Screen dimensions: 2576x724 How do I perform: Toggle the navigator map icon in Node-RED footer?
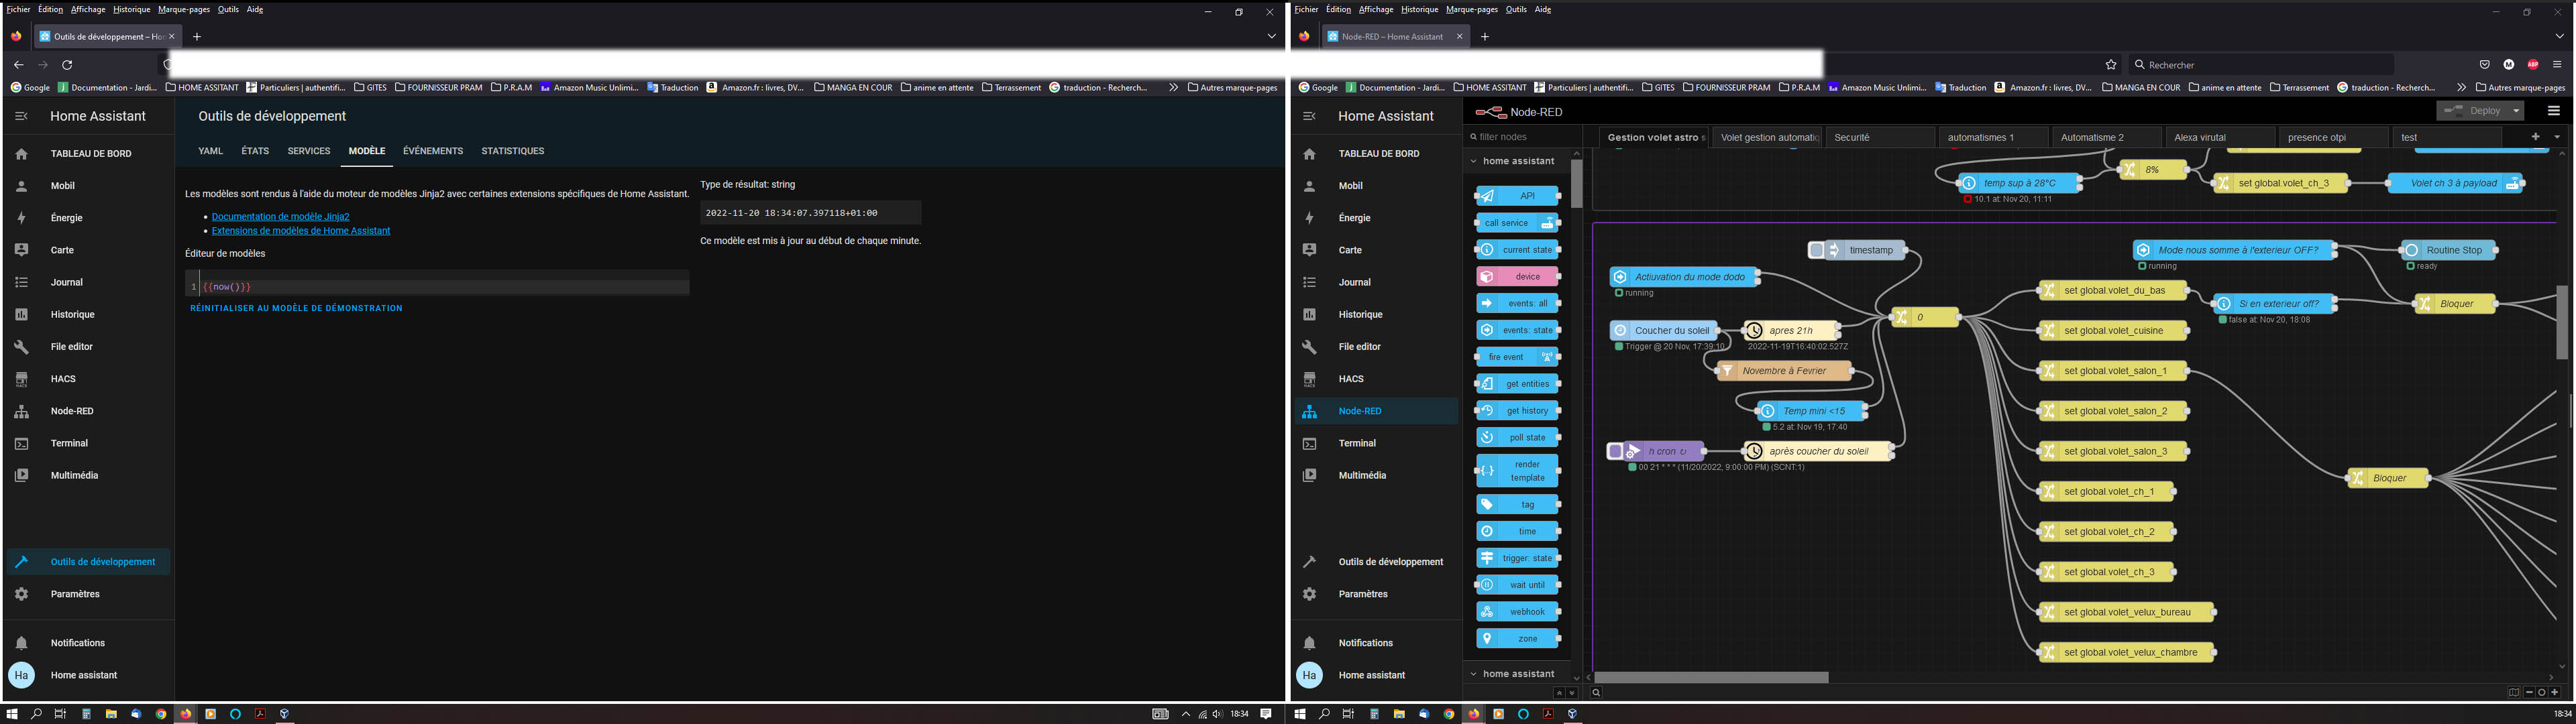(x=2513, y=692)
